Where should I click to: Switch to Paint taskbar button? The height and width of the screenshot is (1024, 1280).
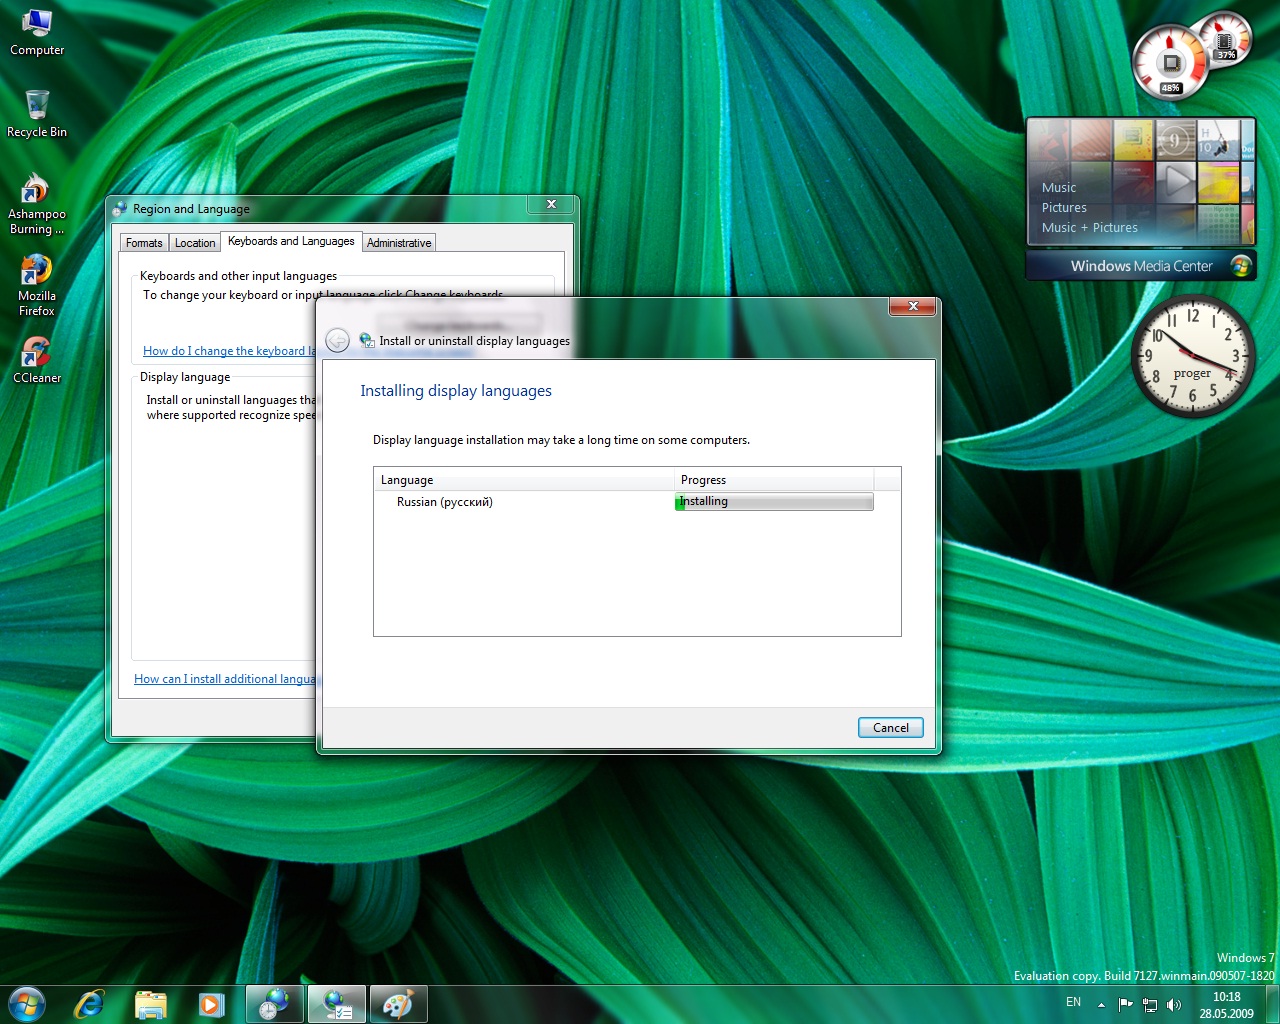[398, 1004]
